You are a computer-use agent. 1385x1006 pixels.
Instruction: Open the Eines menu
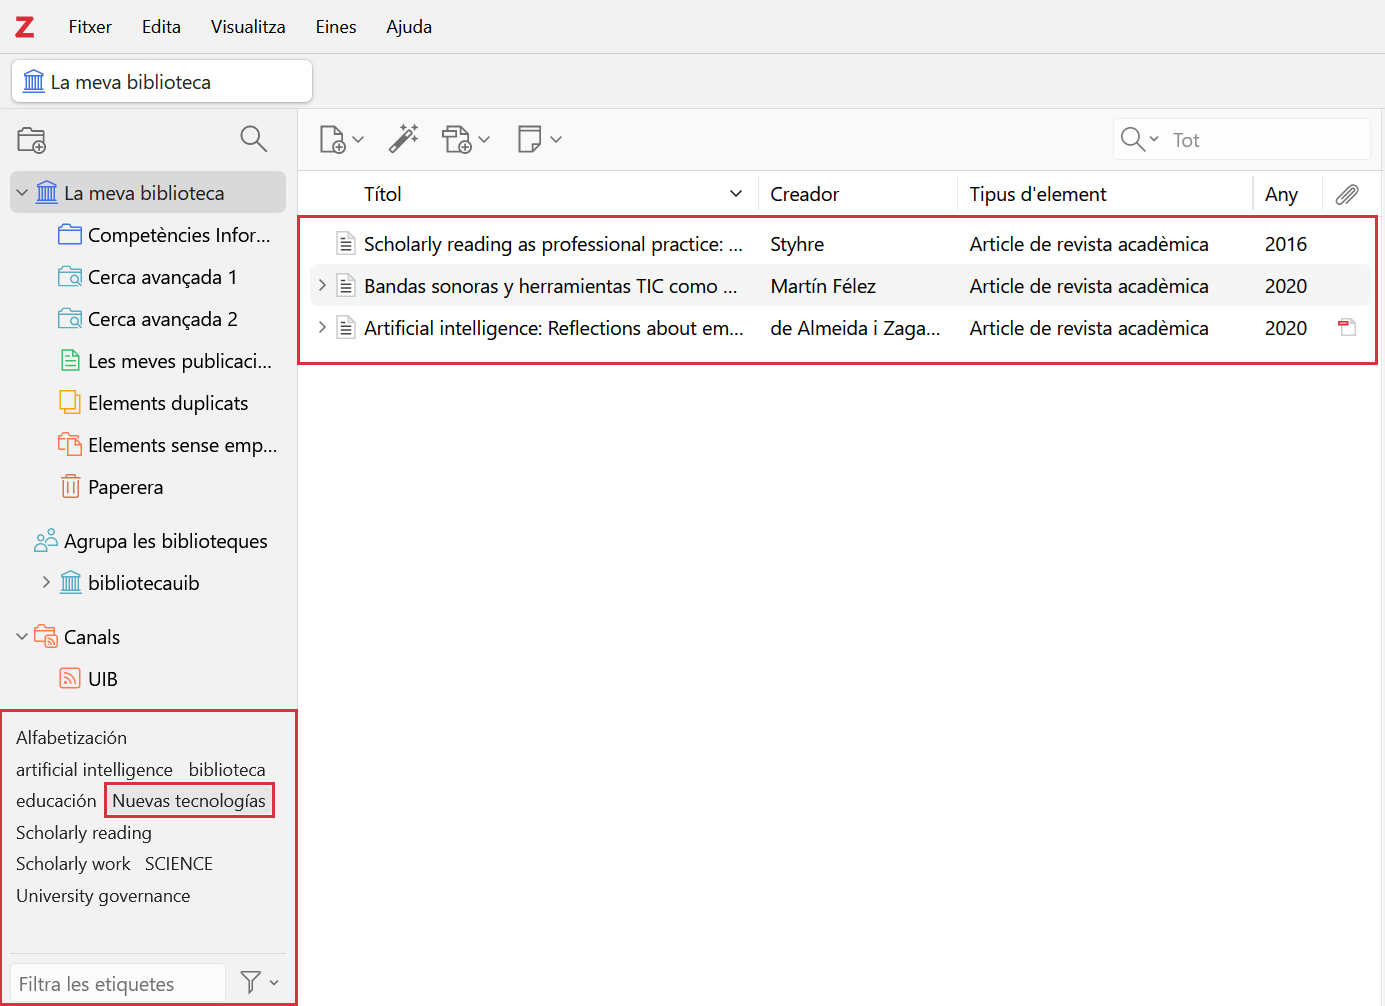pyautogui.click(x=336, y=27)
